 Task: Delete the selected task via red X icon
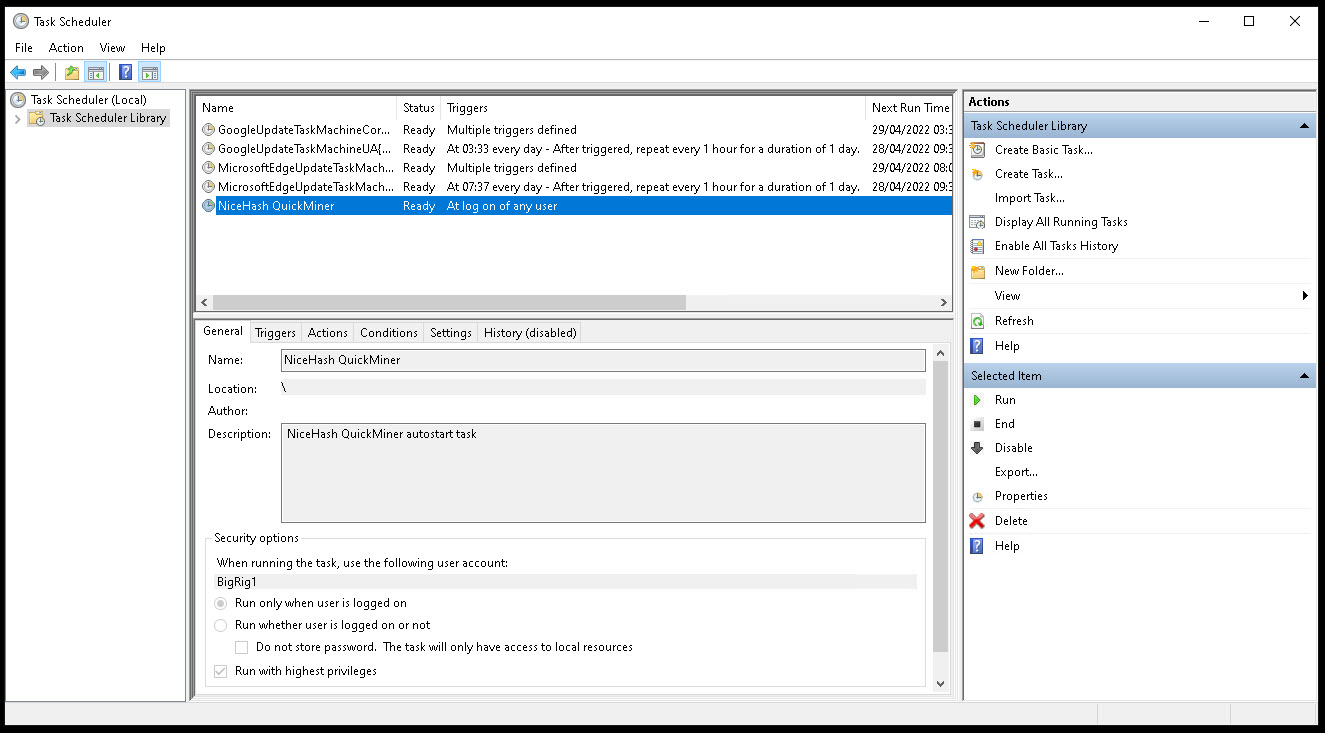pos(976,520)
